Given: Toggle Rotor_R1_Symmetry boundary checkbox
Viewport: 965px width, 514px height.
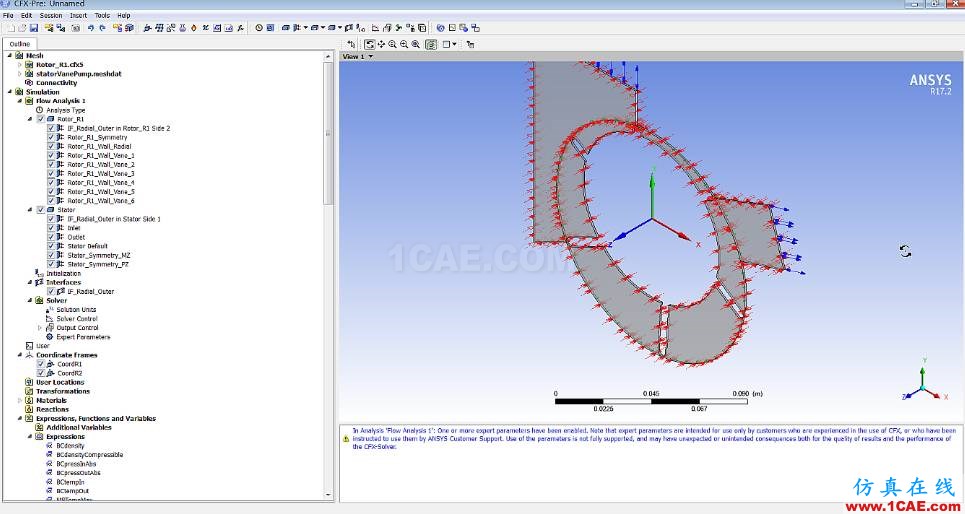Looking at the screenshot, I should coord(51,137).
